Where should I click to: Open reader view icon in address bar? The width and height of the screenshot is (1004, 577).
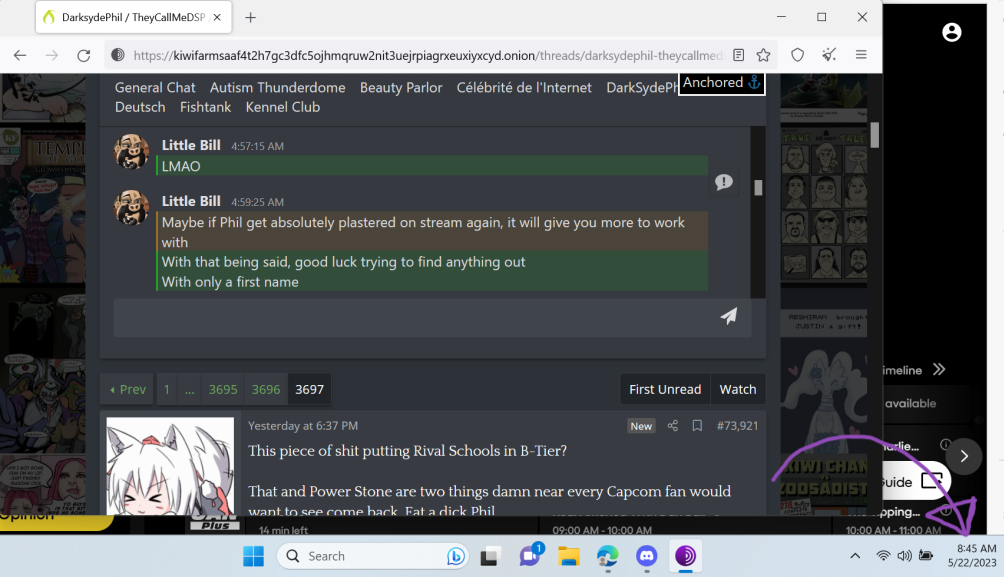pyautogui.click(x=738, y=55)
